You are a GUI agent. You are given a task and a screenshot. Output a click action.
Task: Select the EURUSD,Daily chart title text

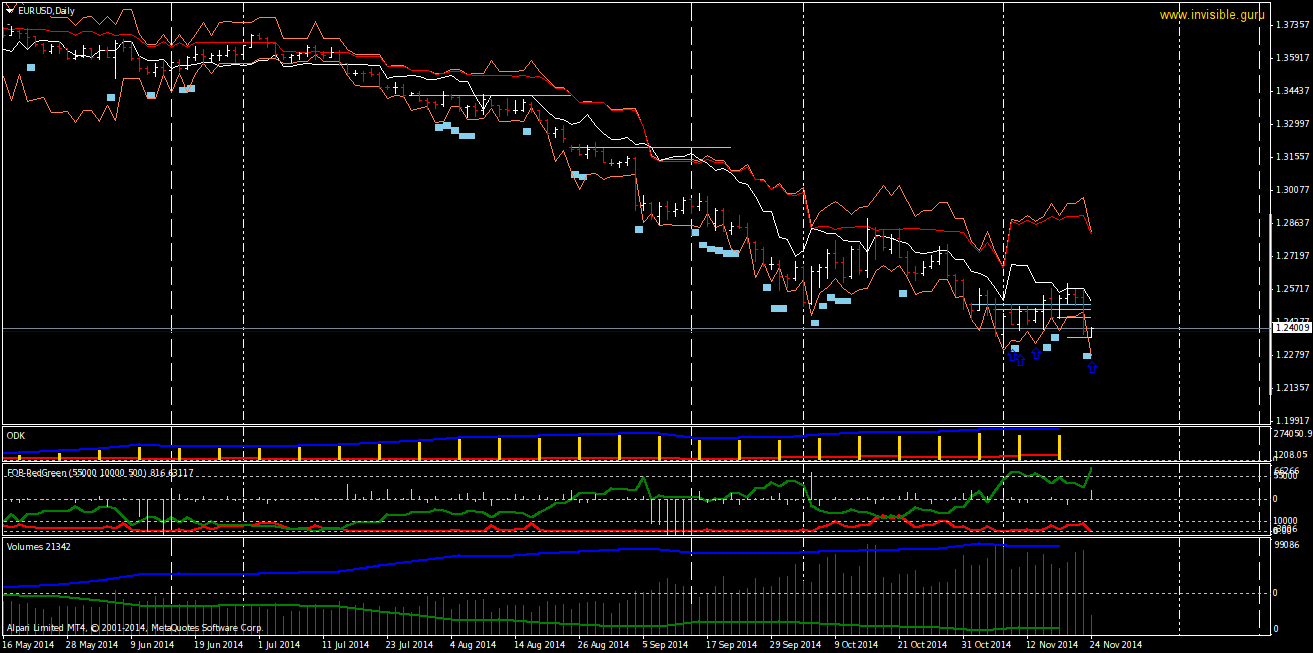point(46,10)
